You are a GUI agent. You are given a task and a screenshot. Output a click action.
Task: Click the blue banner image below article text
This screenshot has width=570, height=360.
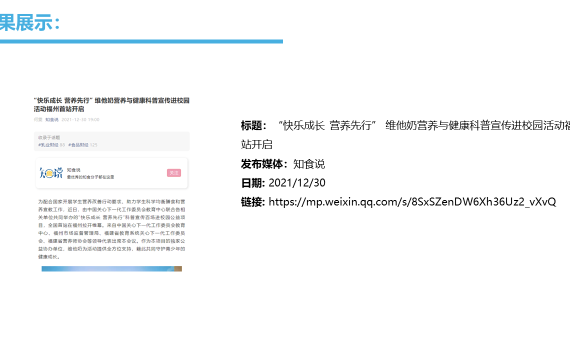[x=112, y=269]
